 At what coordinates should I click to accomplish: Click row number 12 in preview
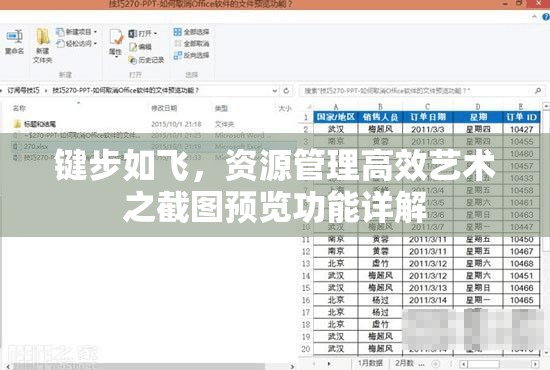306,251
